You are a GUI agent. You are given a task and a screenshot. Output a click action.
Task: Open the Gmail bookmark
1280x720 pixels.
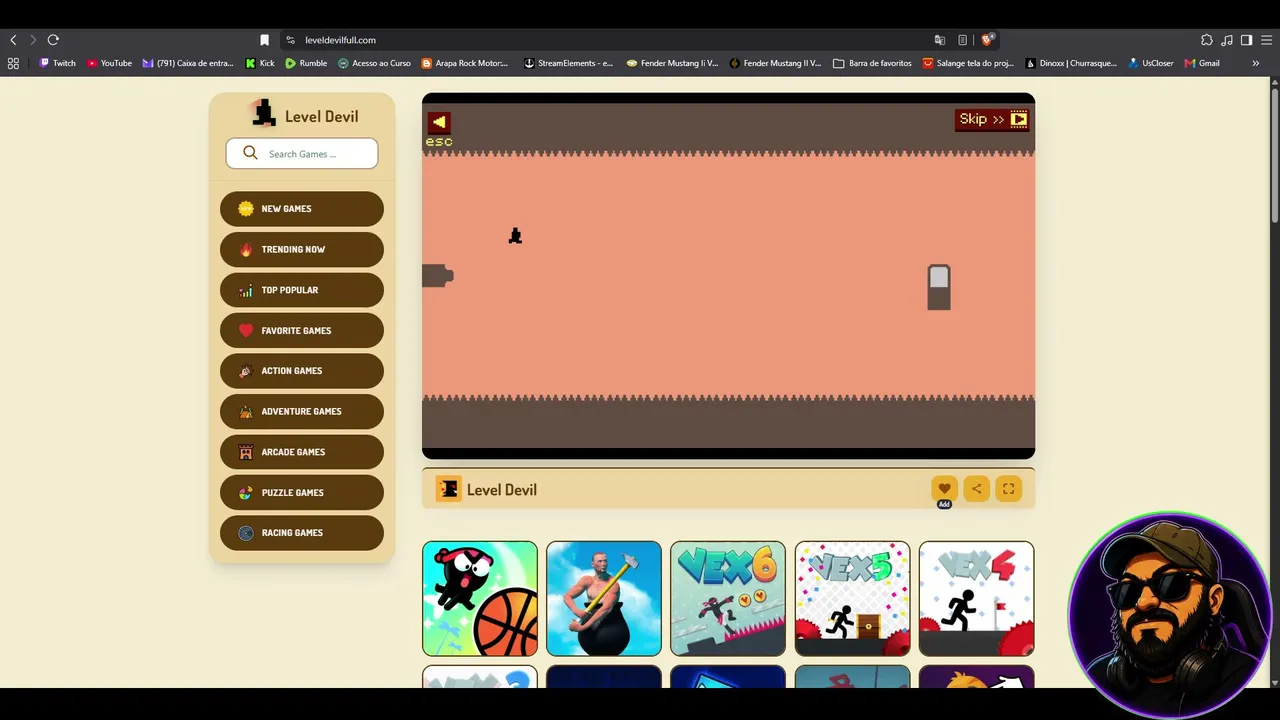[1202, 63]
